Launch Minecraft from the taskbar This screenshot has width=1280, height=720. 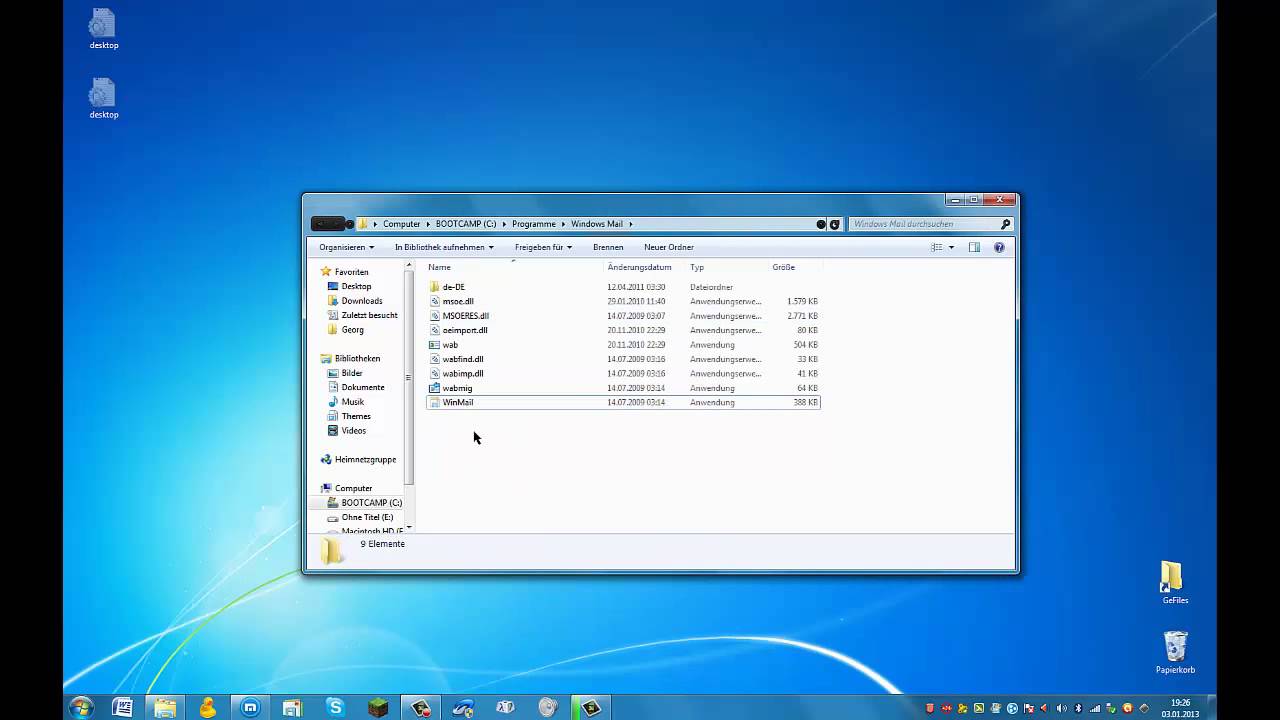377,707
